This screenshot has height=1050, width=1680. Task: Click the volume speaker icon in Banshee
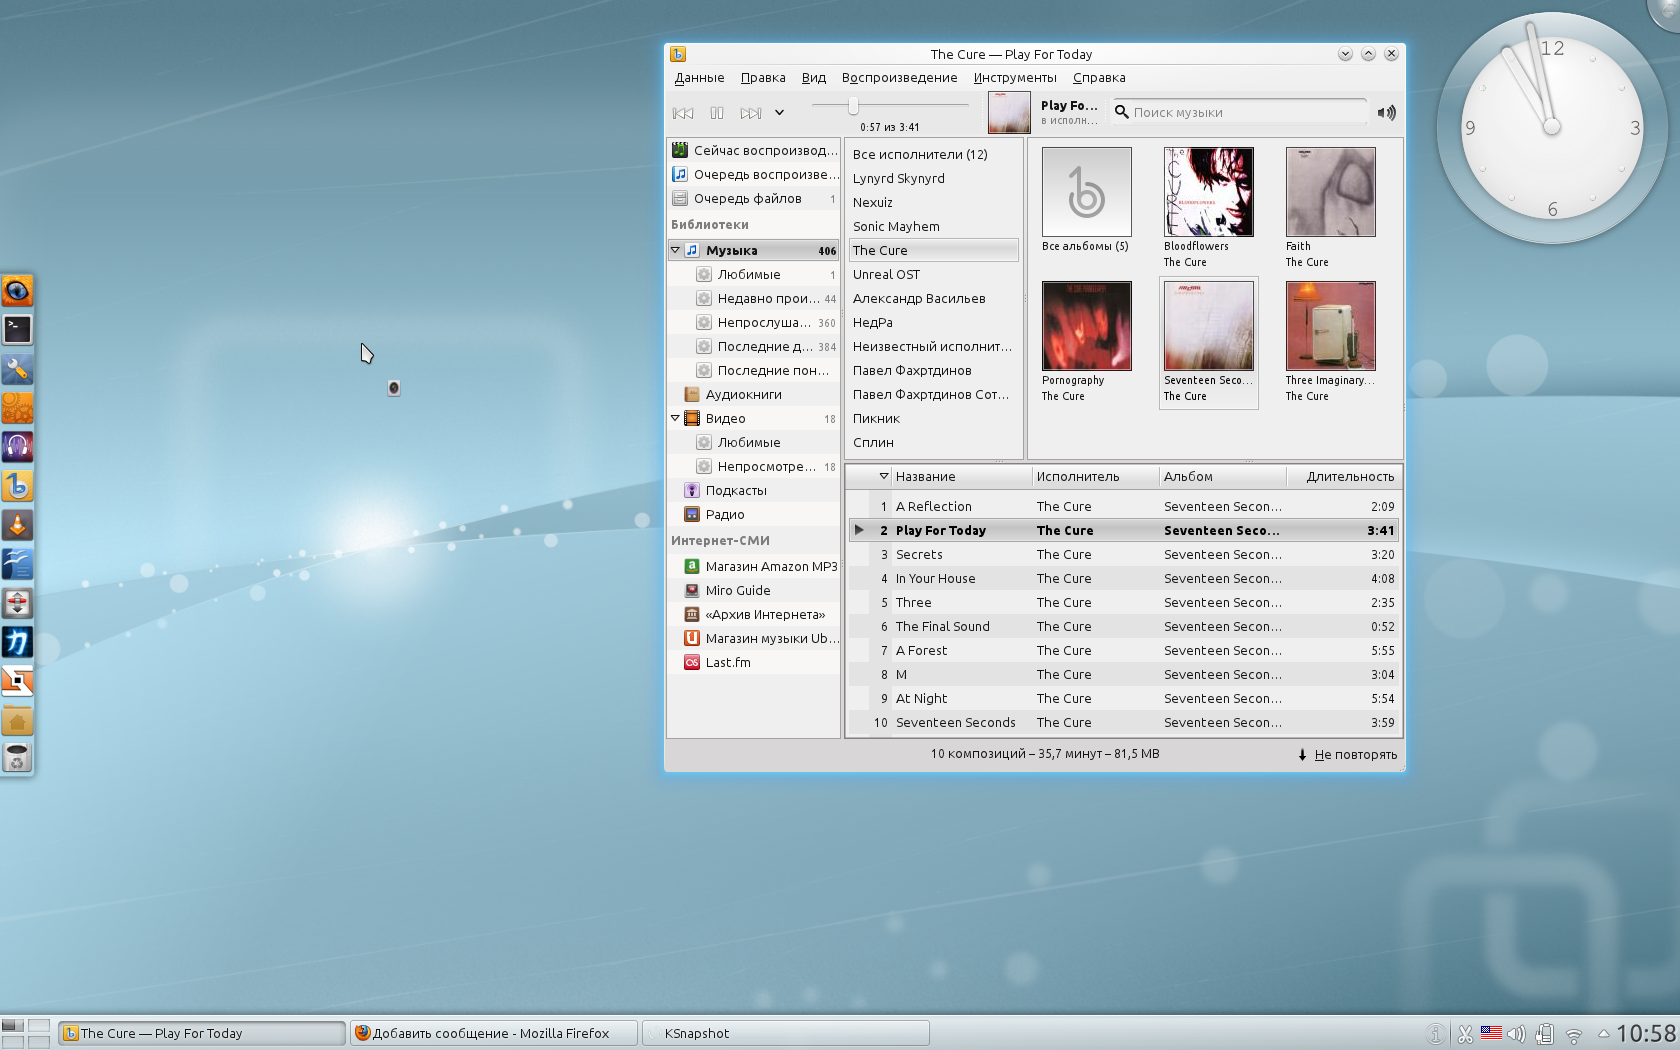1386,113
